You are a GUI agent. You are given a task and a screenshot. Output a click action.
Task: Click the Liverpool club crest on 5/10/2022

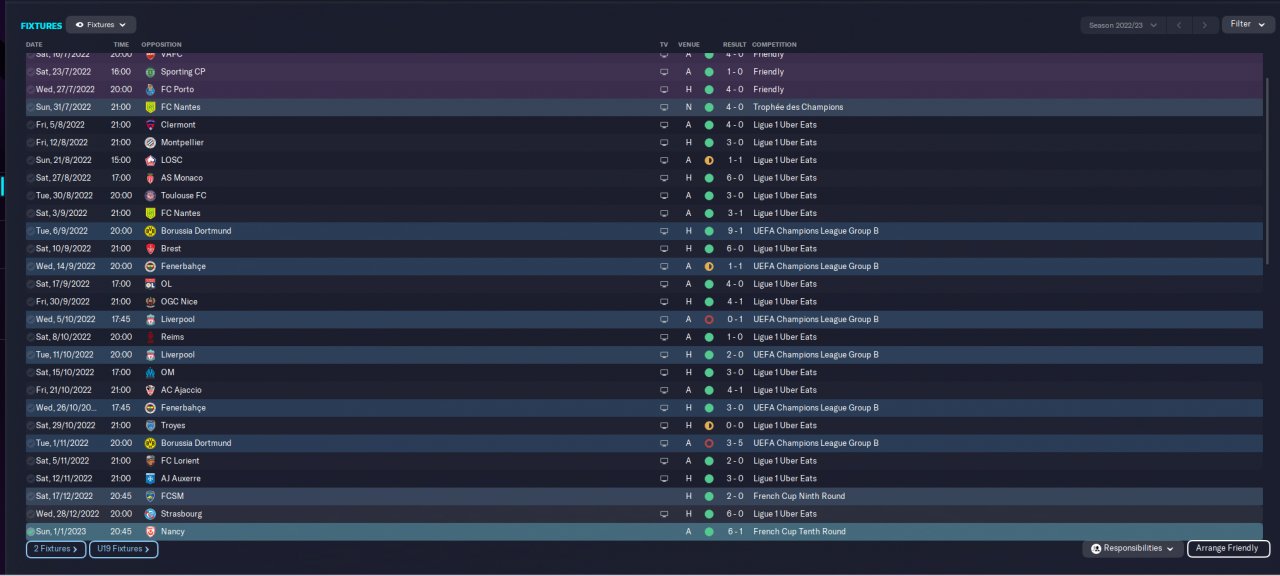click(150, 319)
